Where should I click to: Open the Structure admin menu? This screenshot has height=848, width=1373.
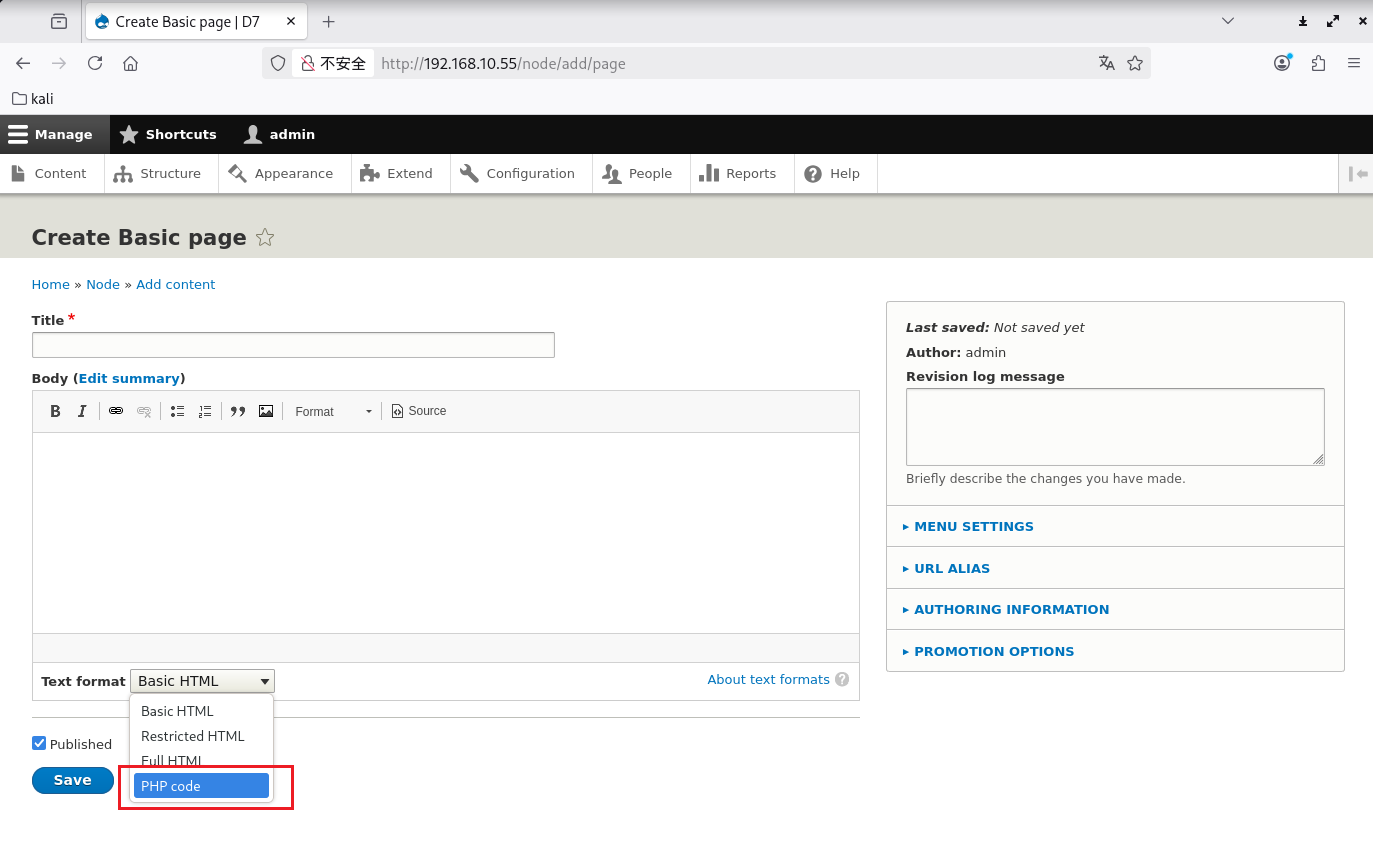click(158, 173)
